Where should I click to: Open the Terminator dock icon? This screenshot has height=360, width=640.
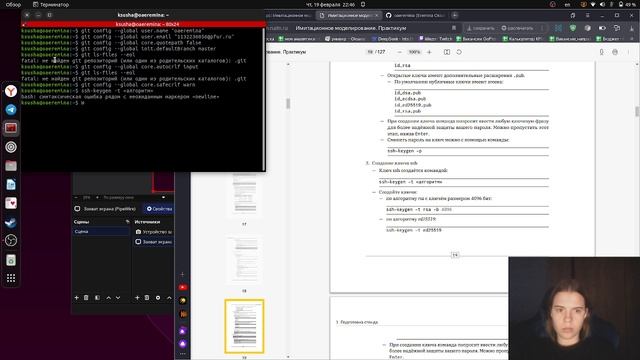(11, 128)
